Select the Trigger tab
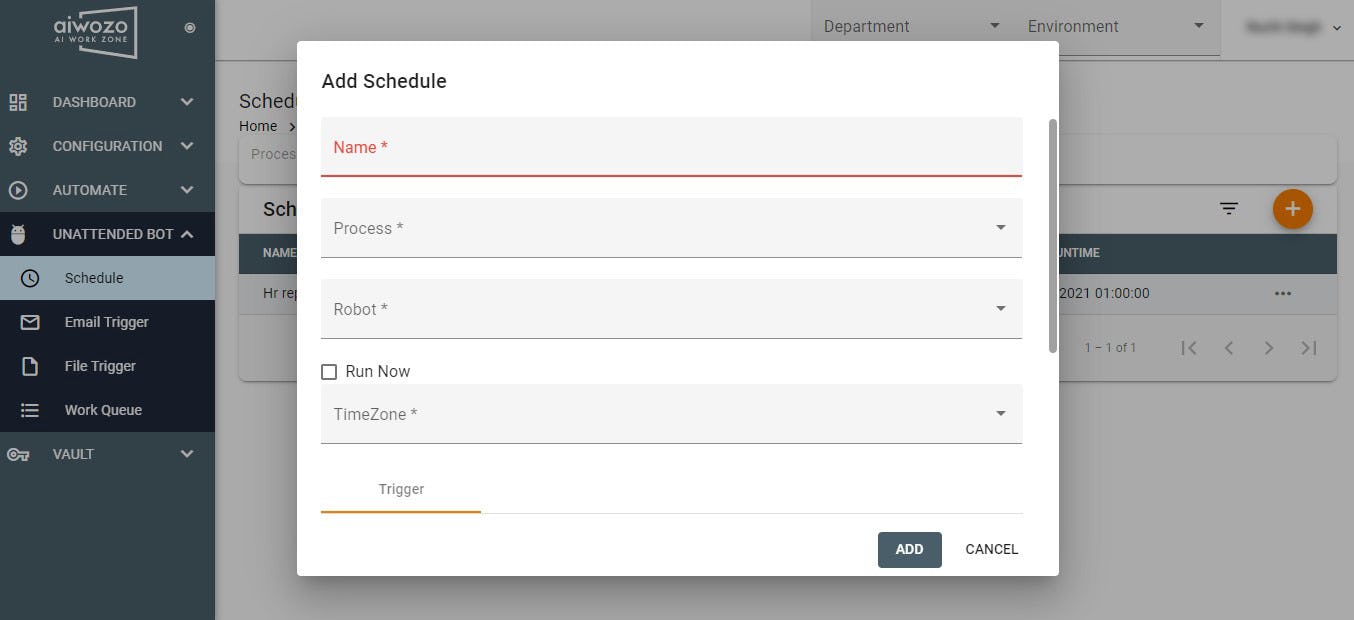The height and width of the screenshot is (620, 1354). (401, 490)
